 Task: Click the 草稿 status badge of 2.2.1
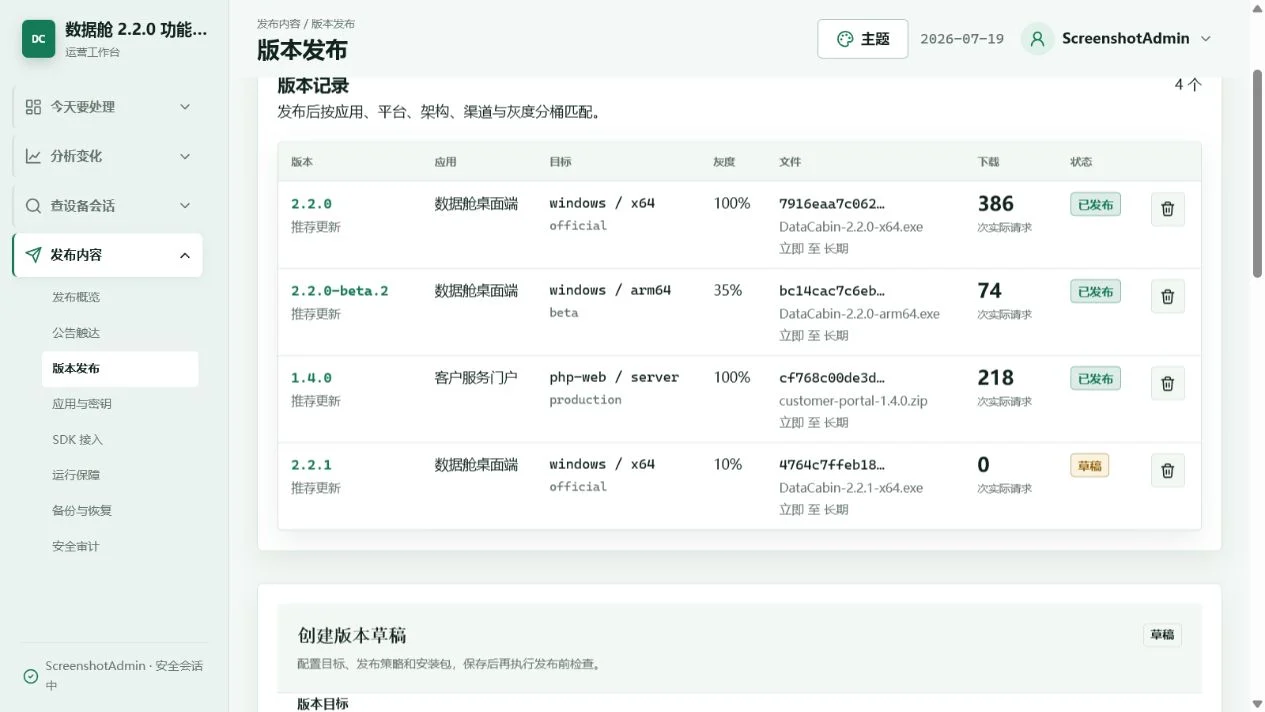[1089, 466]
